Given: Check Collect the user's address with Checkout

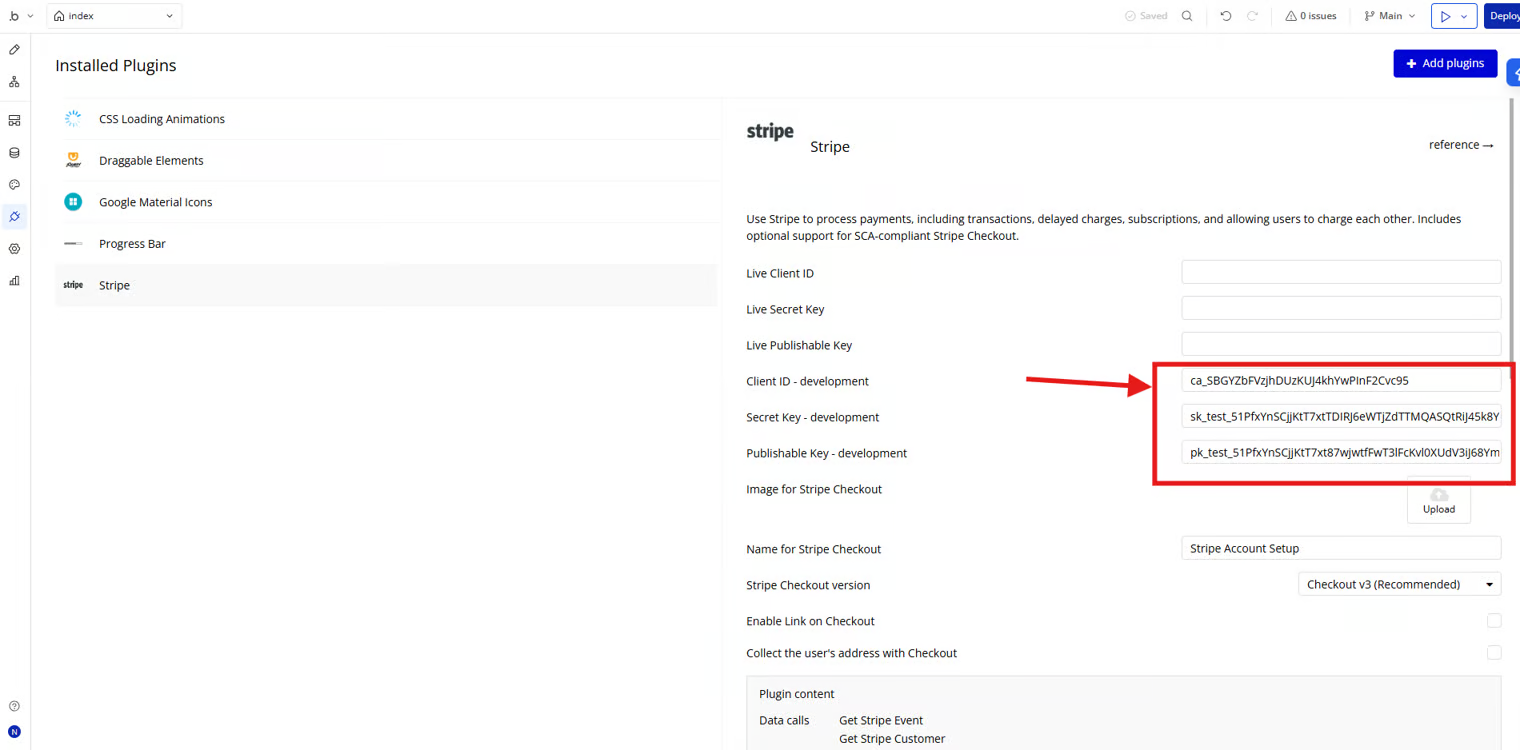Looking at the screenshot, I should 1493,653.
